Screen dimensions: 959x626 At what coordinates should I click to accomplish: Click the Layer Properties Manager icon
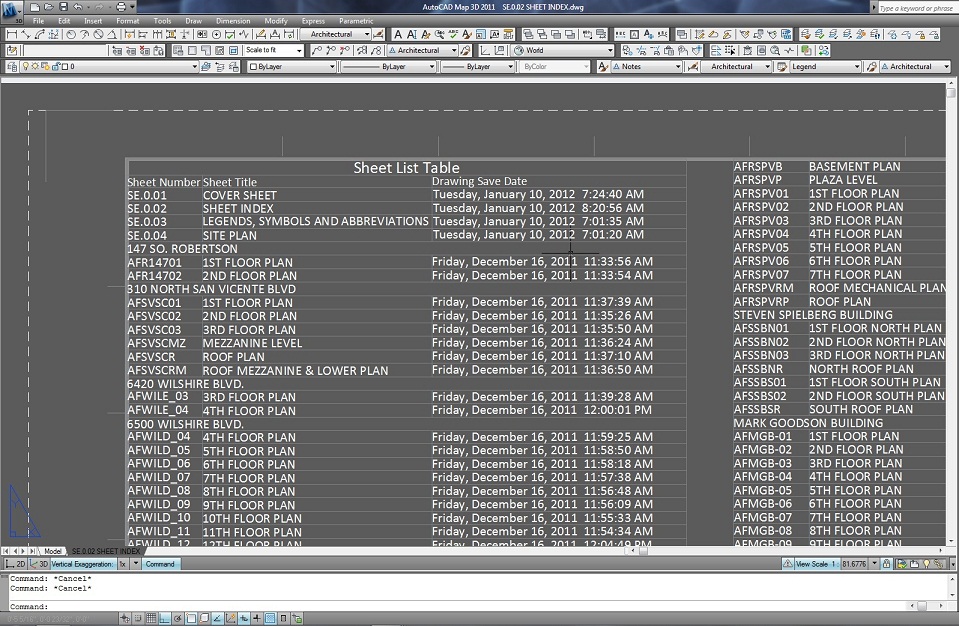12,66
